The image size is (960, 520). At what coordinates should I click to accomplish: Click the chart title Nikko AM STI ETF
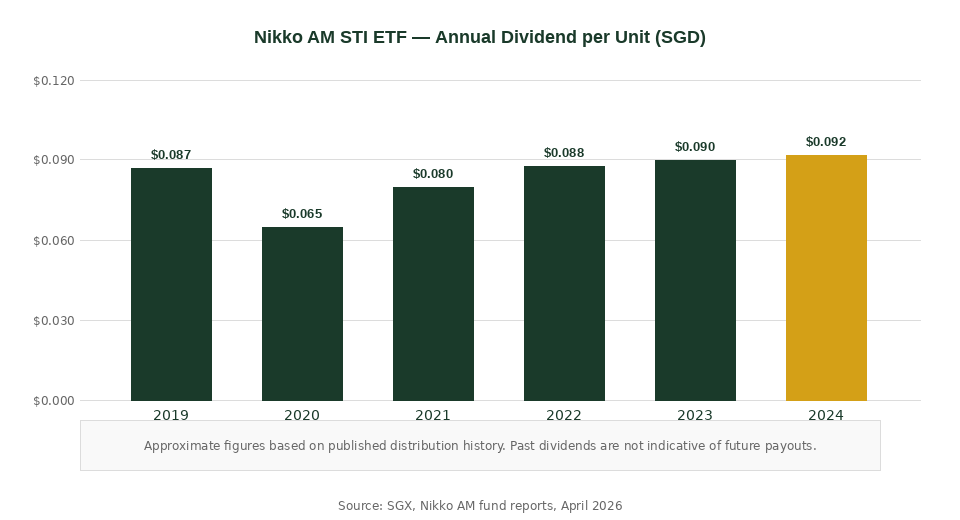point(480,37)
